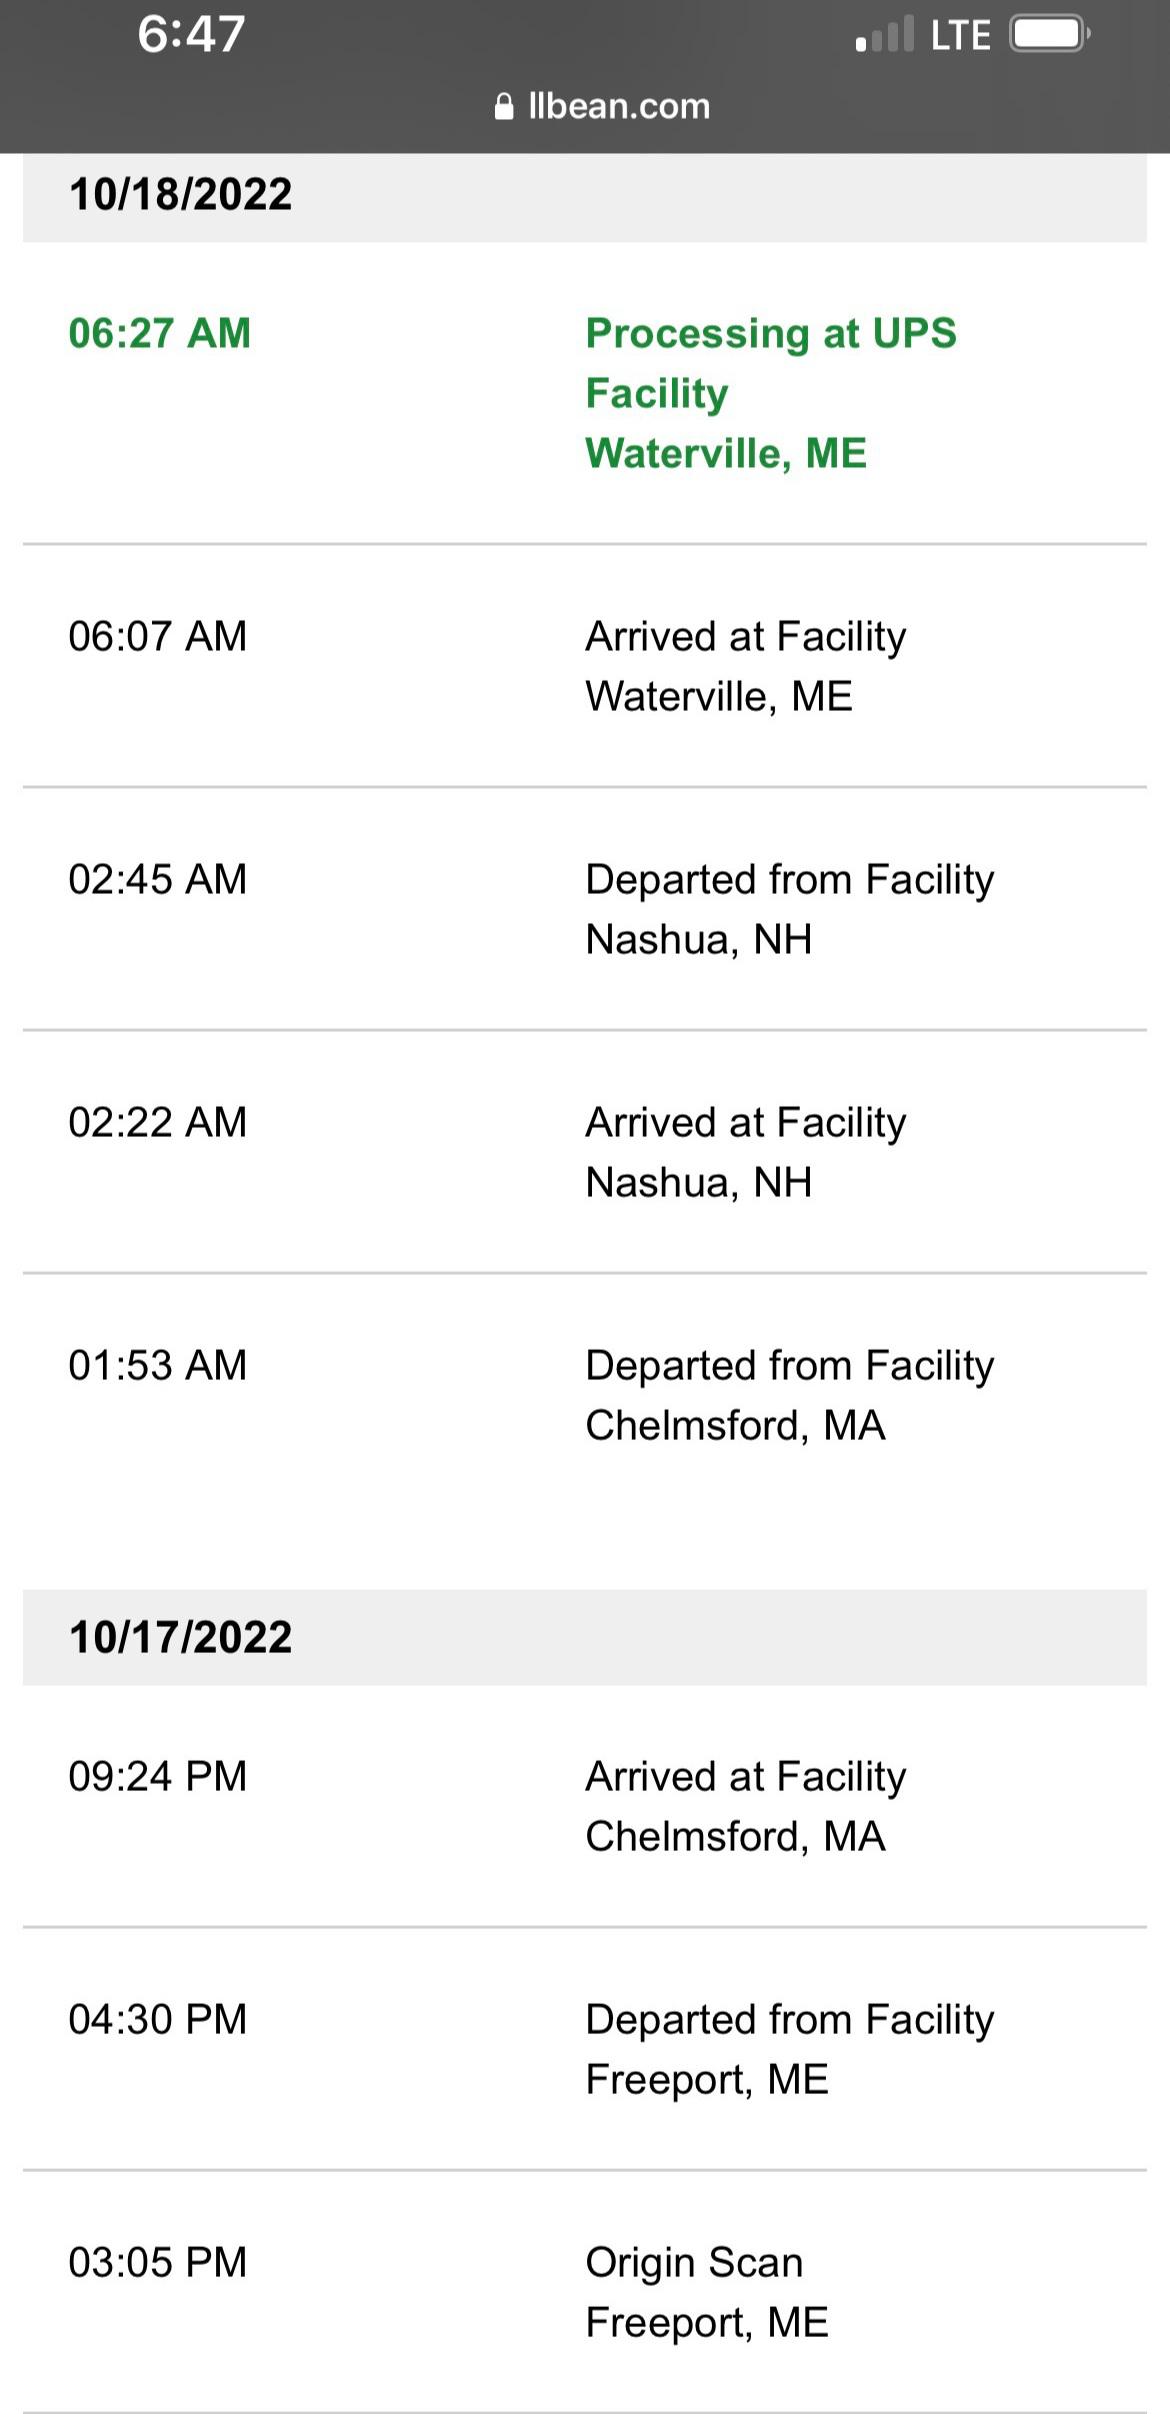Tap the green Waterville, ME location
1170x2414 pixels.
click(726, 453)
